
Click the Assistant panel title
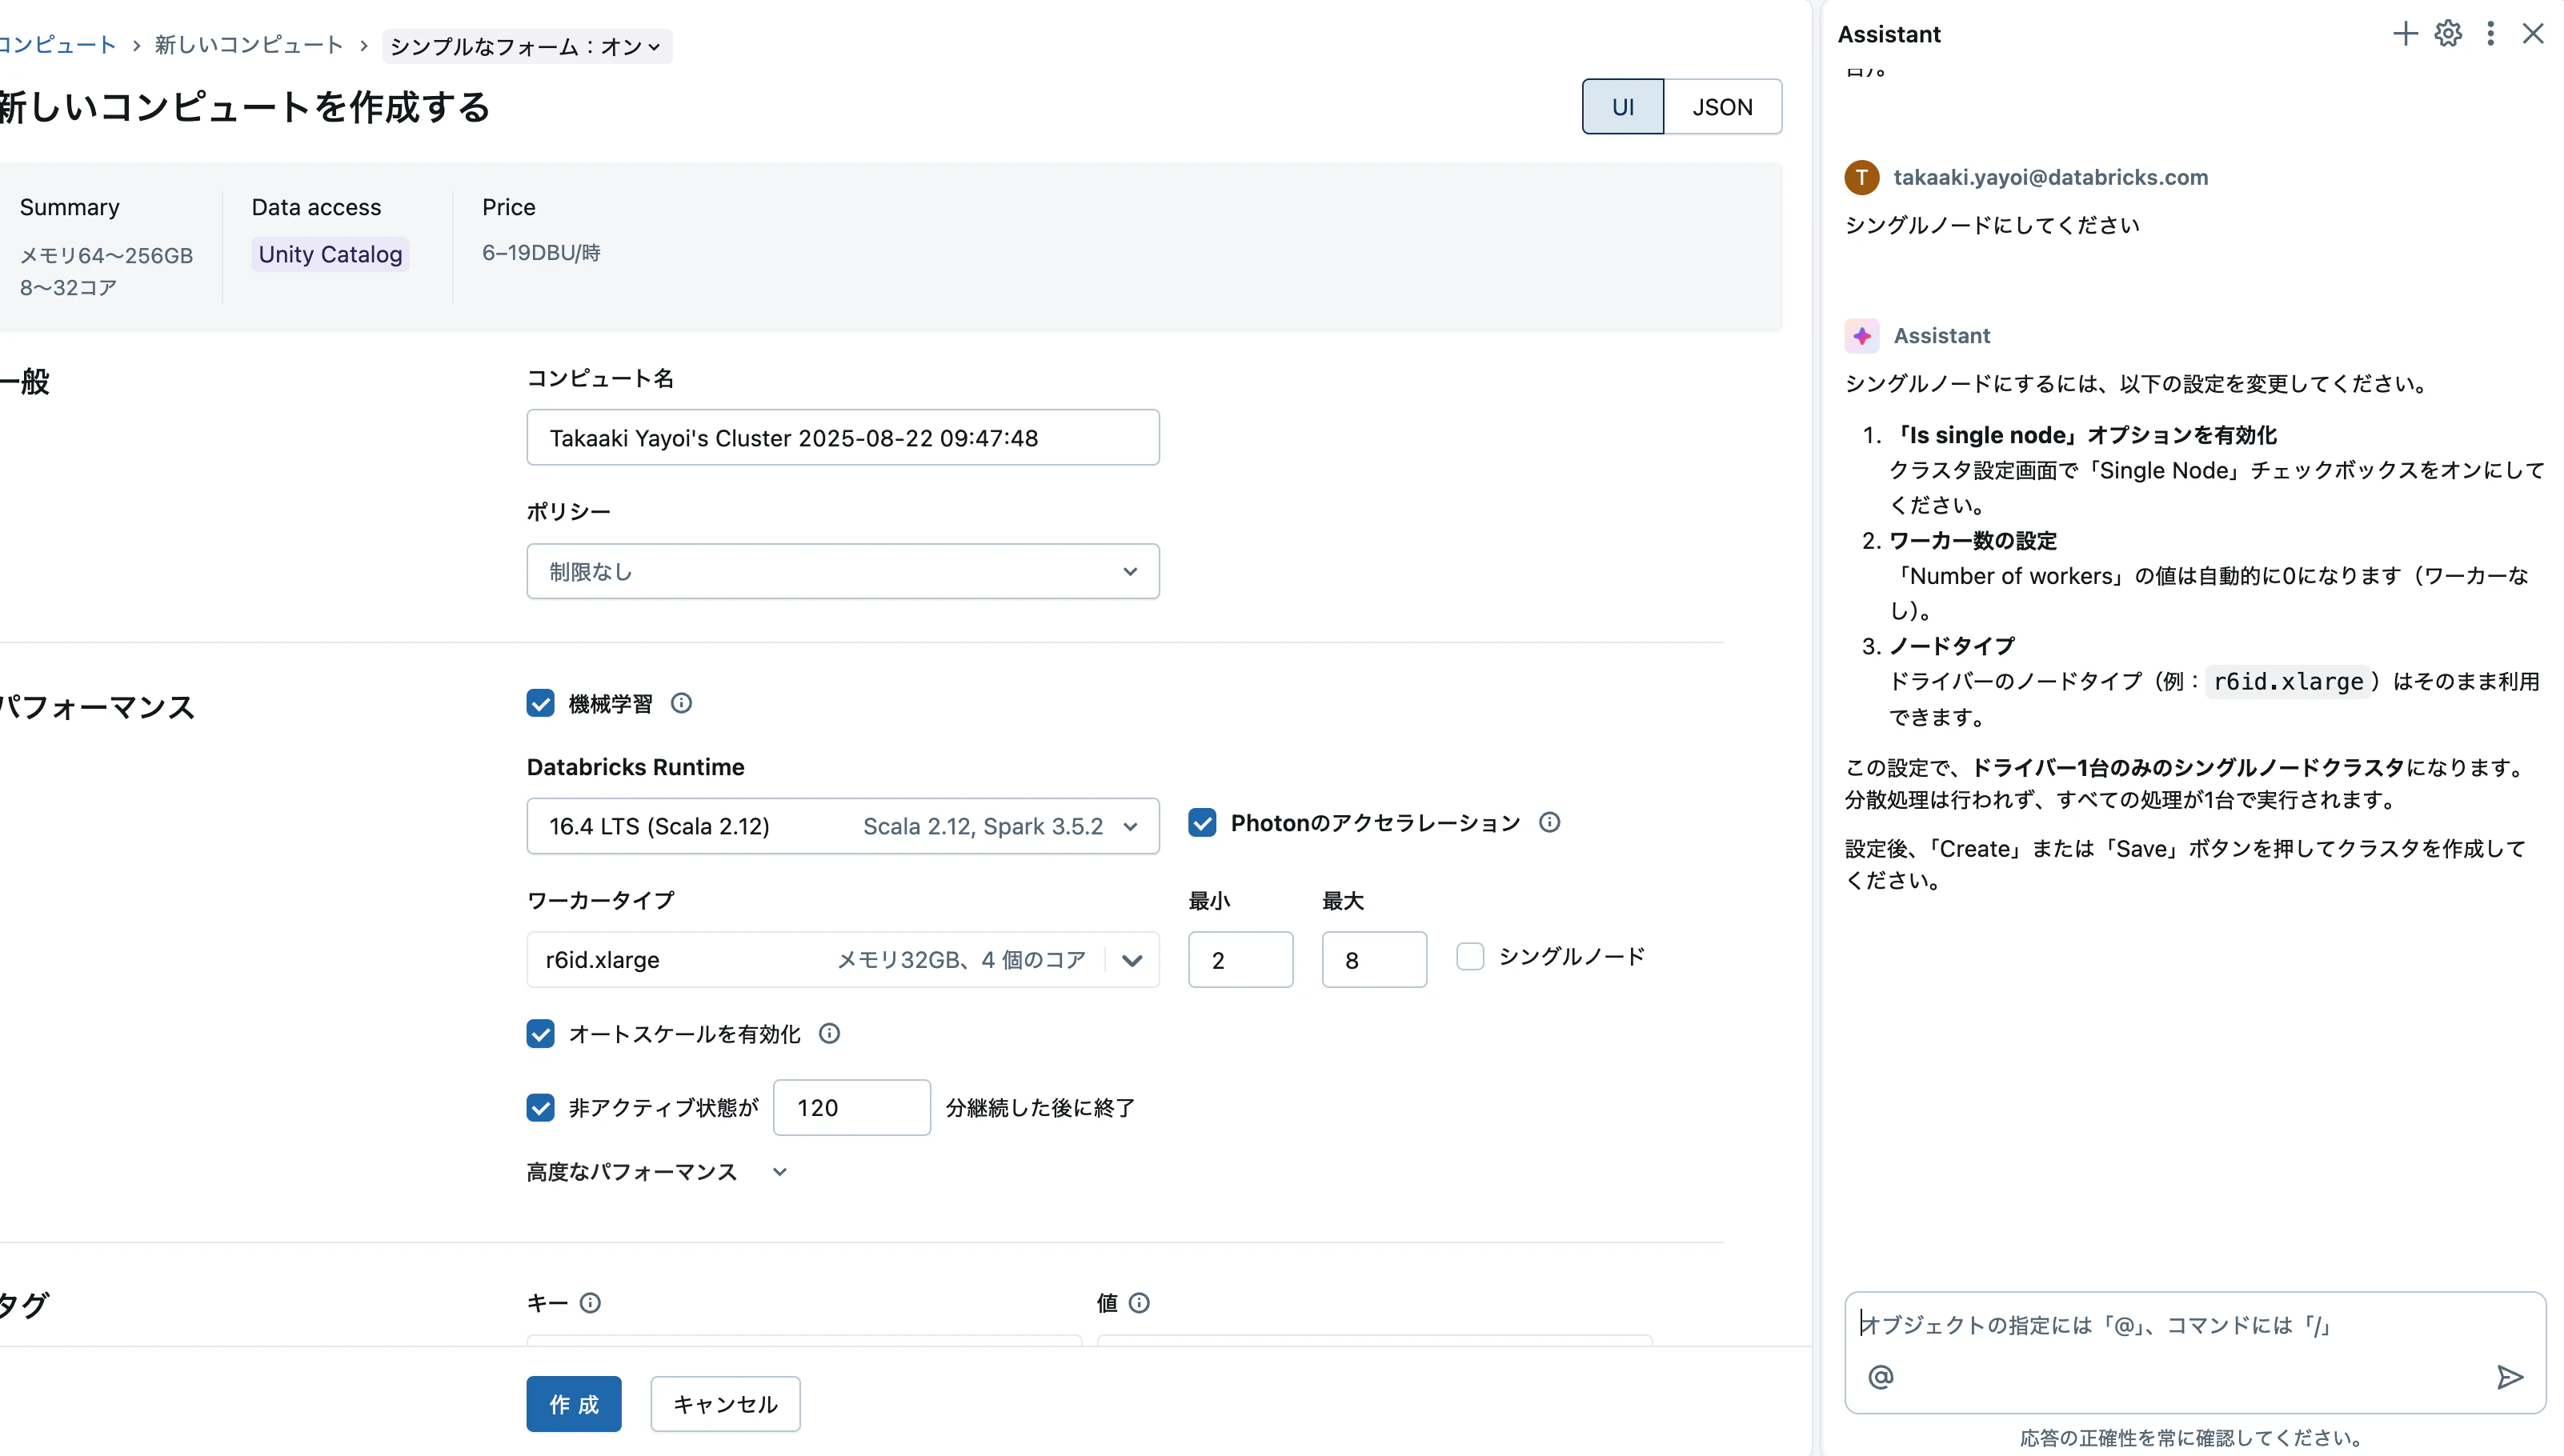tap(1888, 34)
